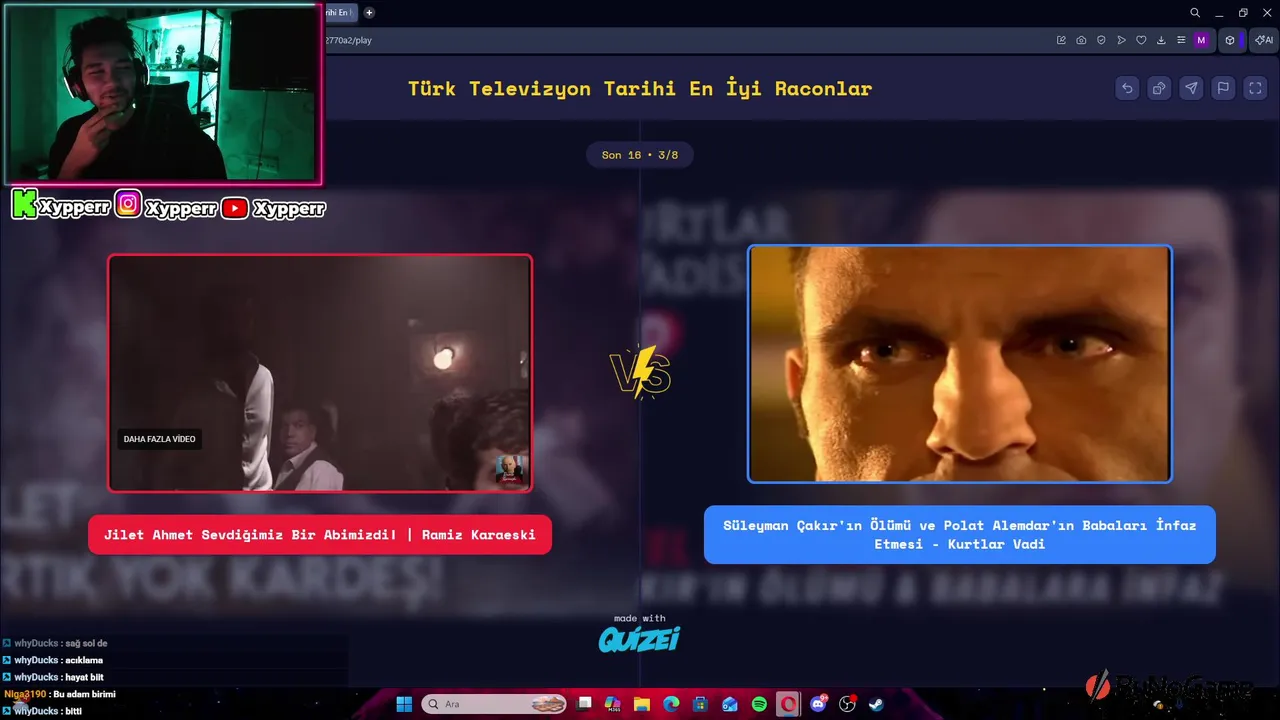Image resolution: width=1280 pixels, height=720 pixels.
Task: Open Microsoft Store from the taskbar
Action: [700, 704]
